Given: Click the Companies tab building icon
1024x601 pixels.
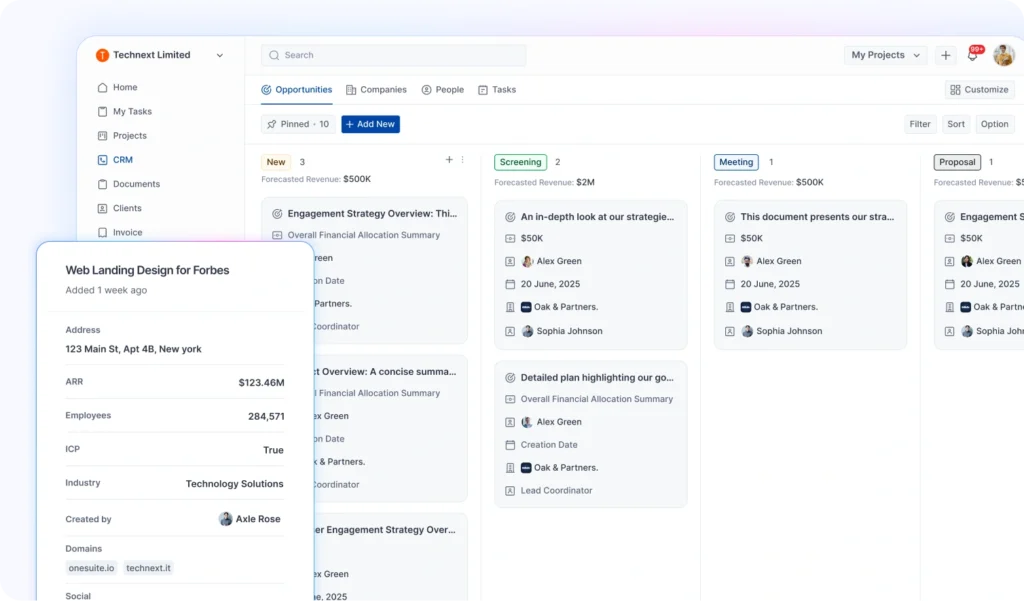Looking at the screenshot, I should 351,90.
